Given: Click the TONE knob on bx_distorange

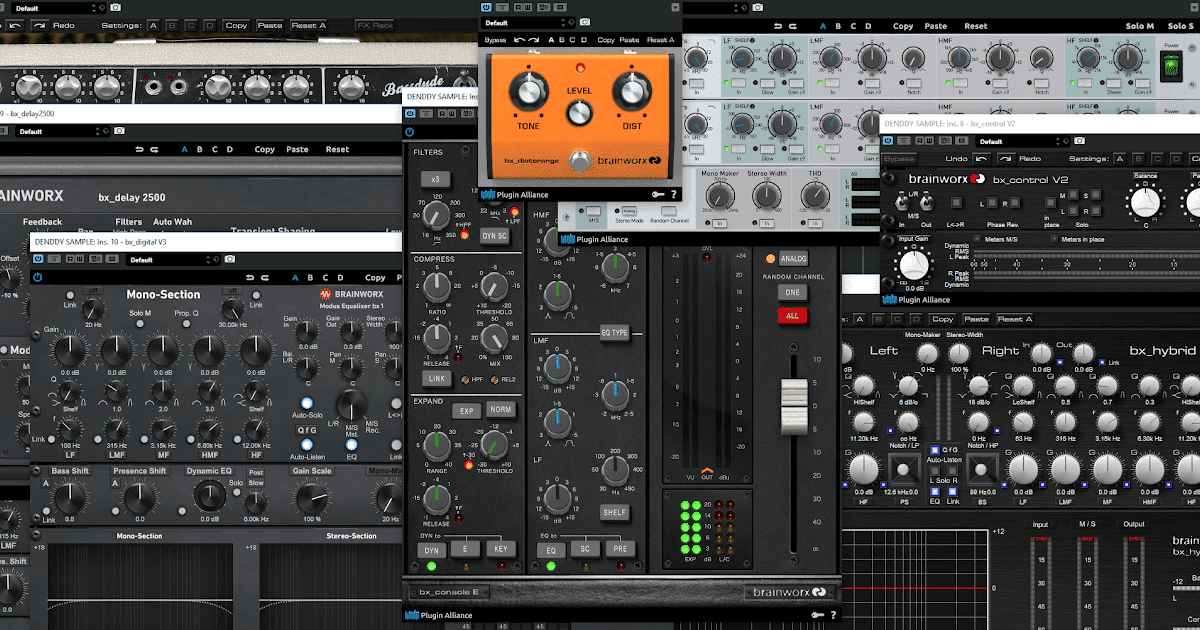Looking at the screenshot, I should [527, 93].
